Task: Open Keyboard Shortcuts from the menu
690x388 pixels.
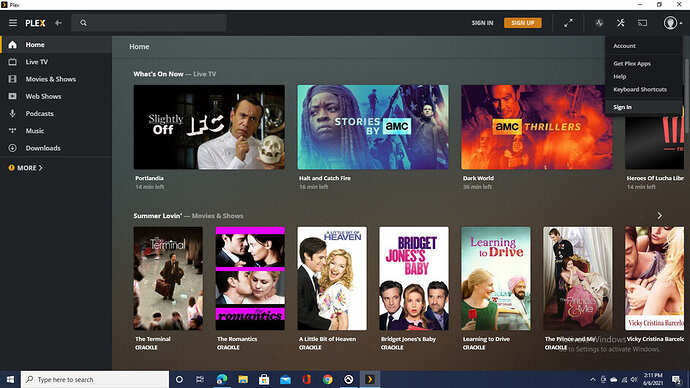Action: pos(640,89)
